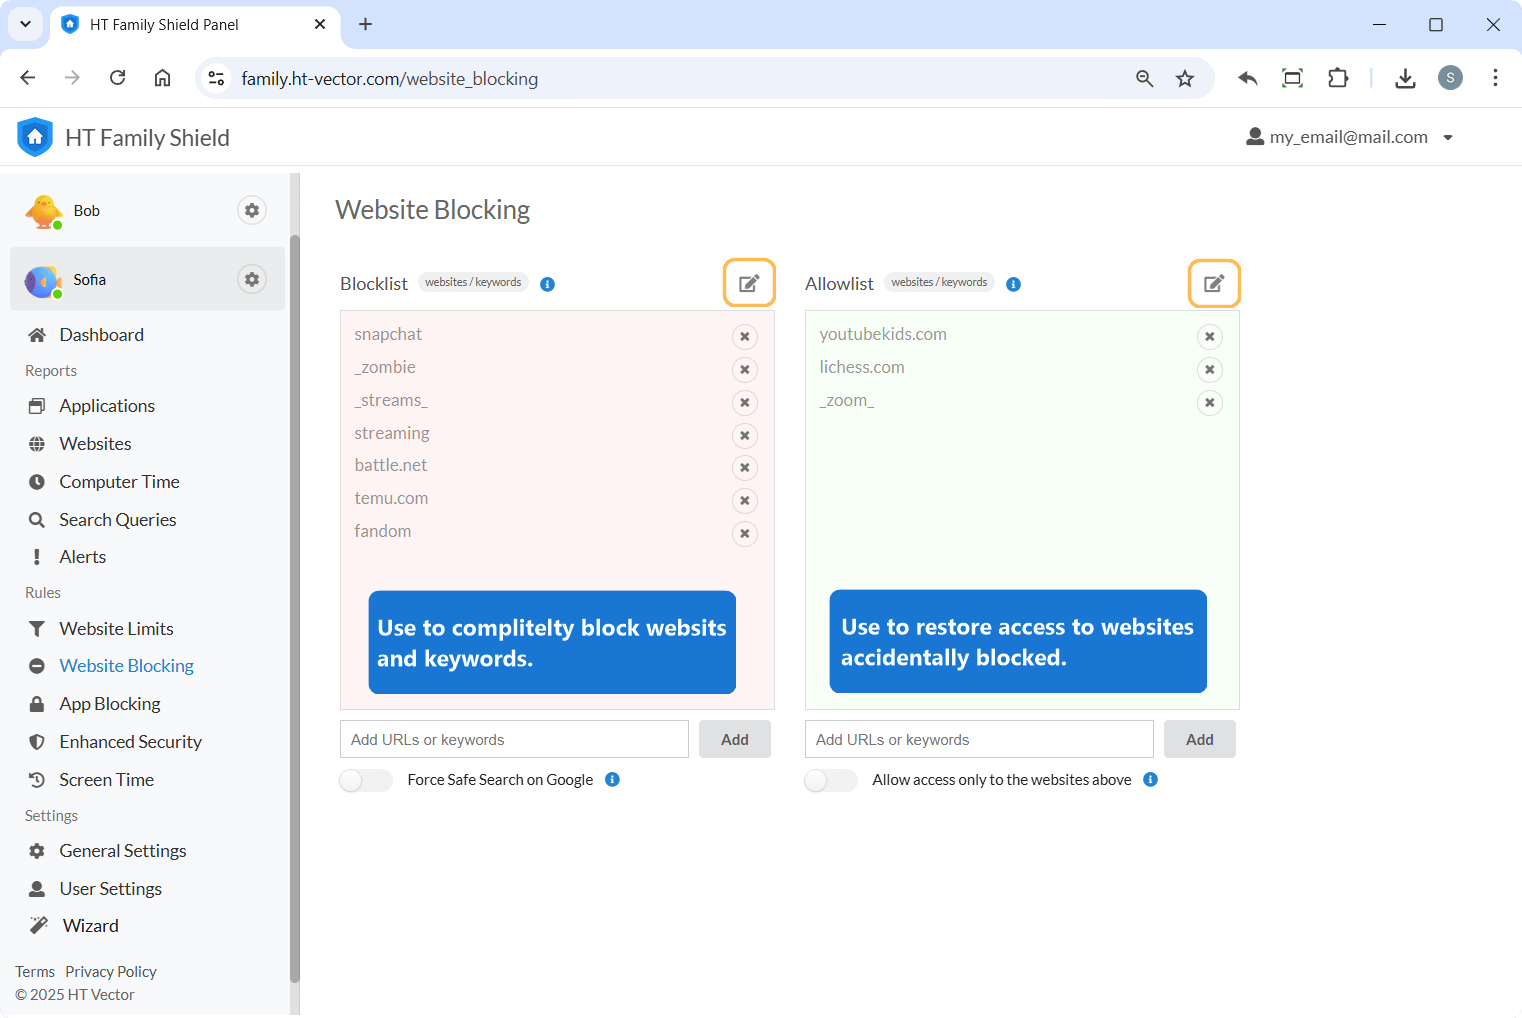Remove snapchat from the Blocklist
1522x1018 pixels.
(x=744, y=337)
